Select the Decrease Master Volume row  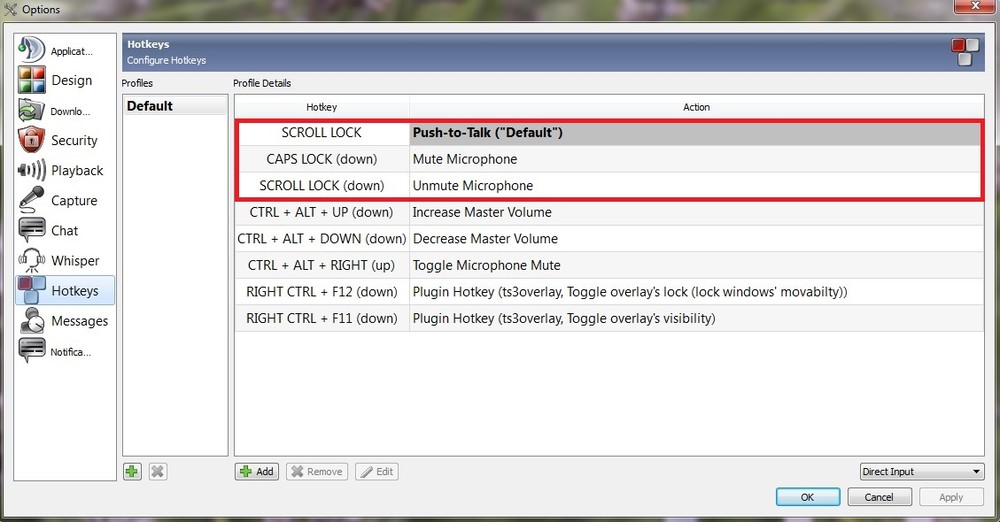[x=609, y=239]
